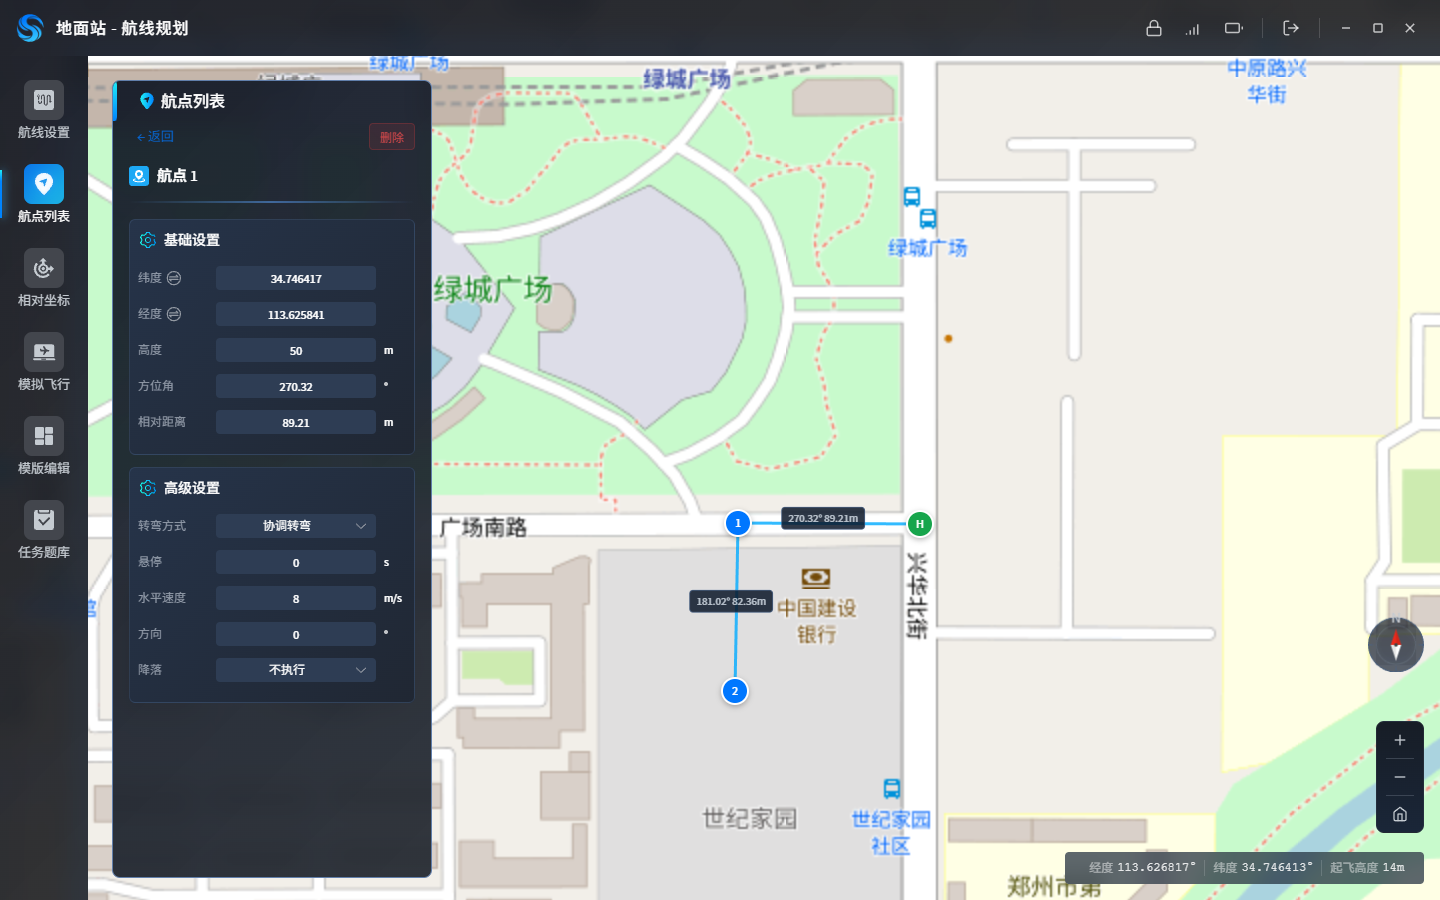The height and width of the screenshot is (900, 1440).
Task: Expand the 降落 不执行 dropdown
Action: 296,670
